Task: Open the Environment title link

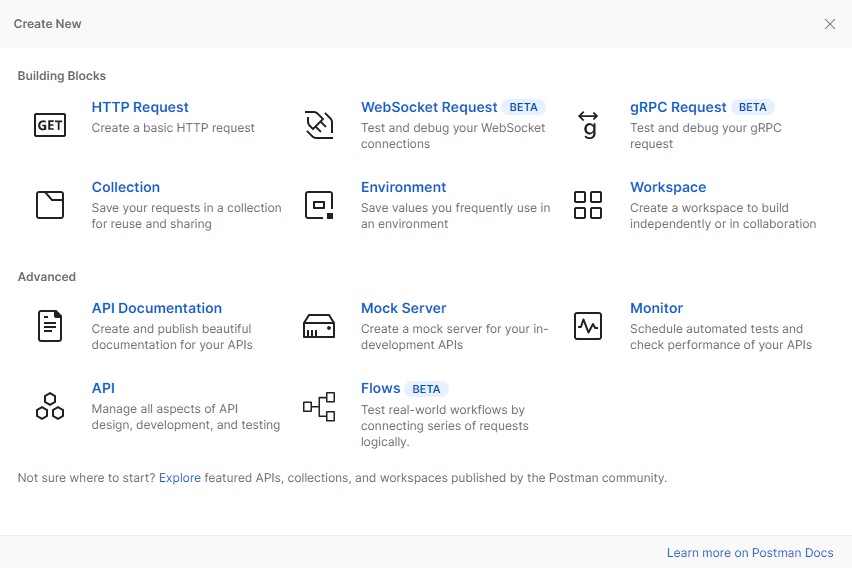Action: click(404, 187)
